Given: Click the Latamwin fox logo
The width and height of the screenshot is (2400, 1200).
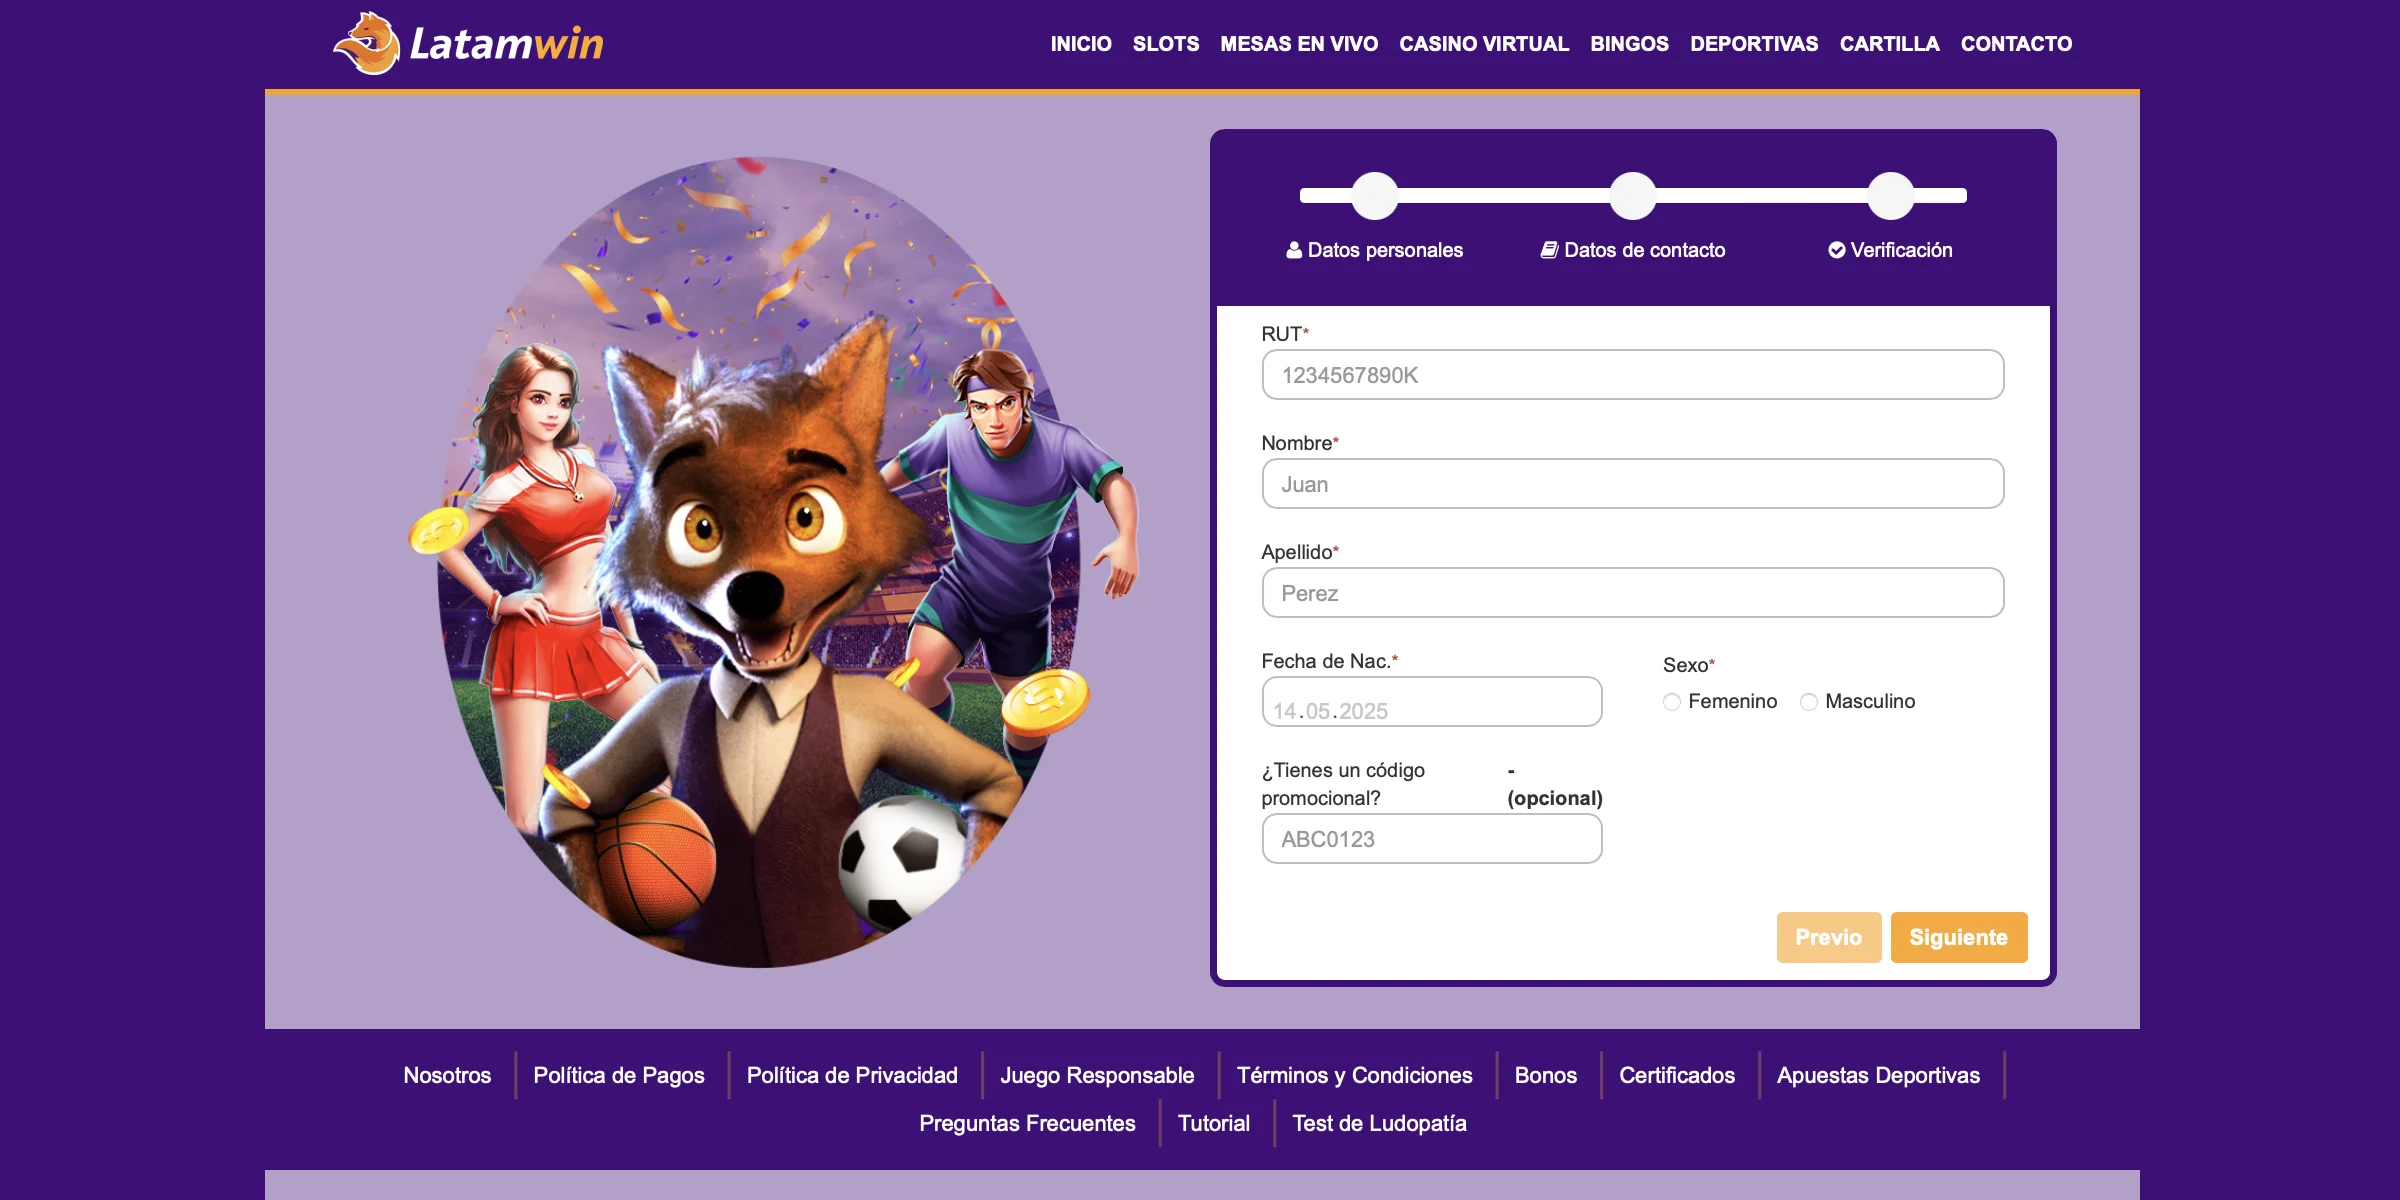Looking at the screenshot, I should point(367,43).
